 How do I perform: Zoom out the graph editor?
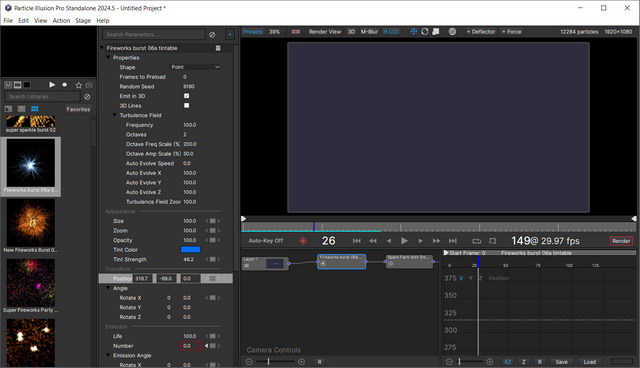click(449, 362)
